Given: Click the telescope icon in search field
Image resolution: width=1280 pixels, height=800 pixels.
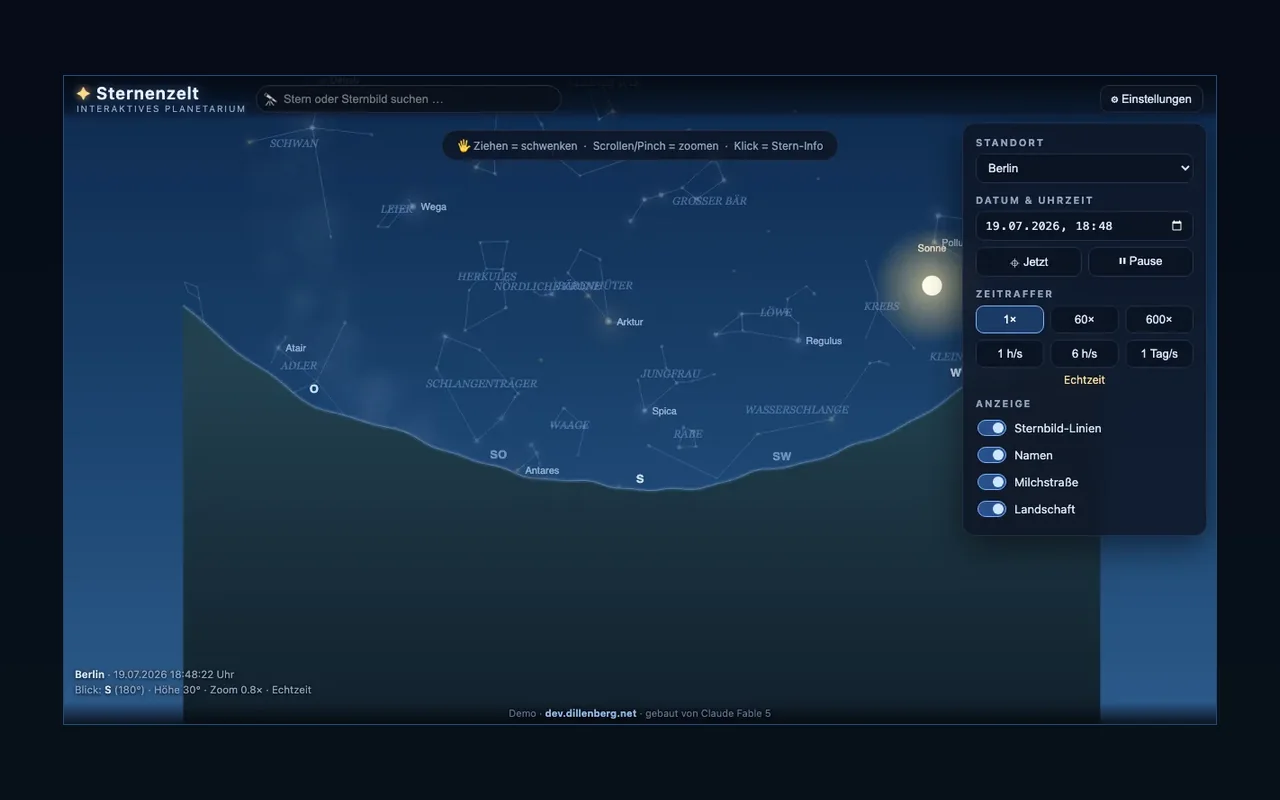Looking at the screenshot, I should (x=270, y=99).
